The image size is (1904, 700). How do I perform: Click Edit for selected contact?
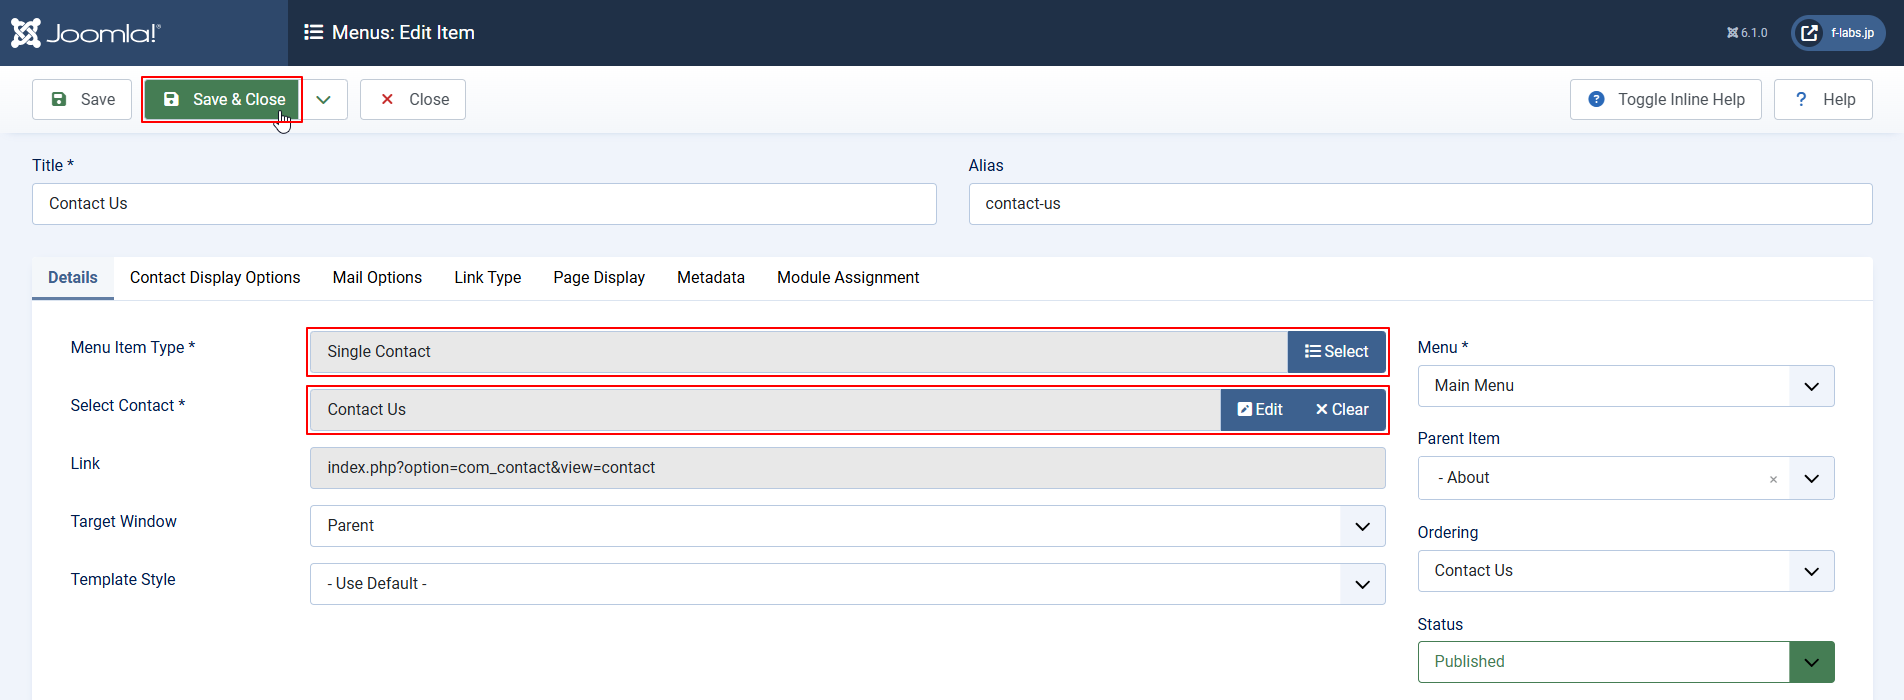(x=1260, y=410)
